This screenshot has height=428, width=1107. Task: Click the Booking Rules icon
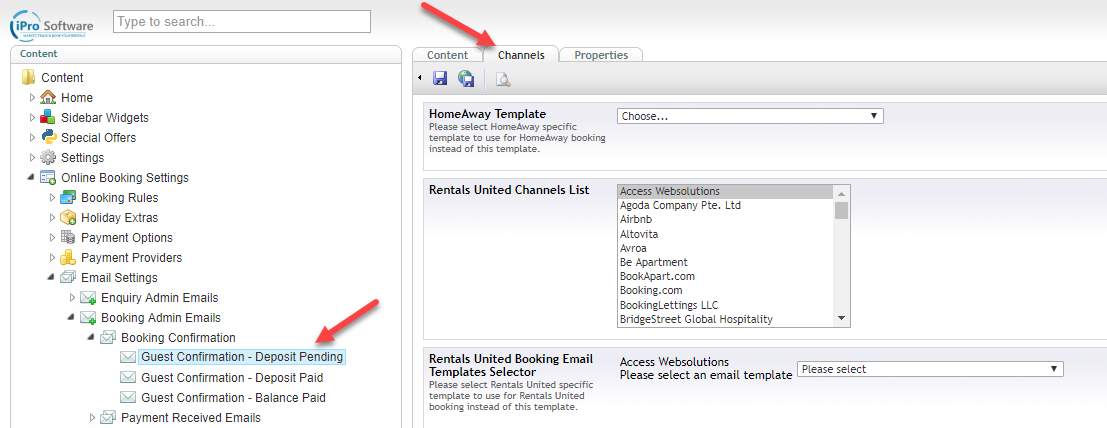click(x=68, y=198)
